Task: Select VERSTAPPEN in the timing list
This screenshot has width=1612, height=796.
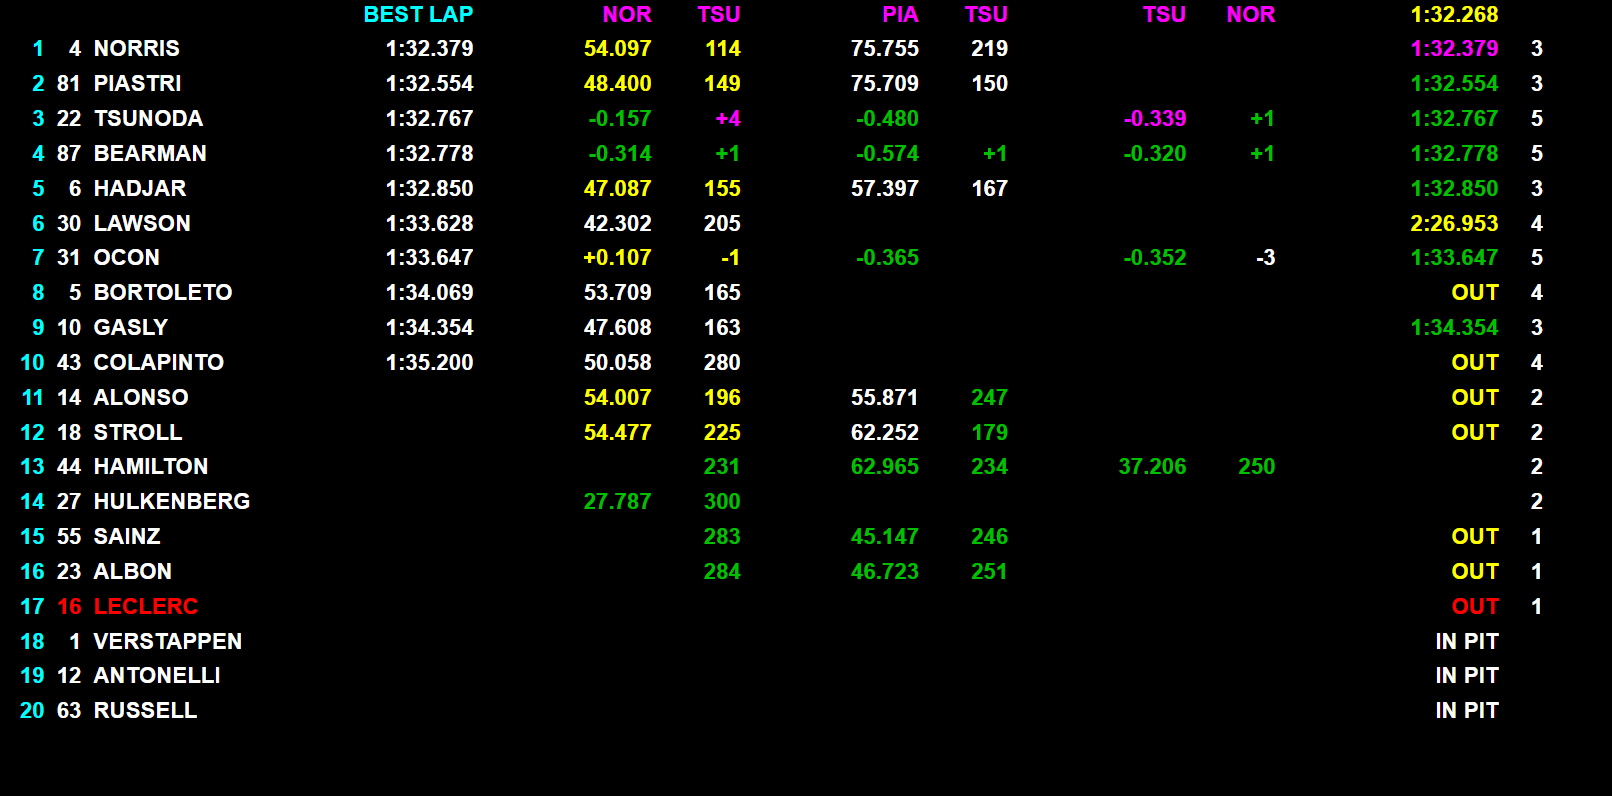Action: (x=167, y=641)
